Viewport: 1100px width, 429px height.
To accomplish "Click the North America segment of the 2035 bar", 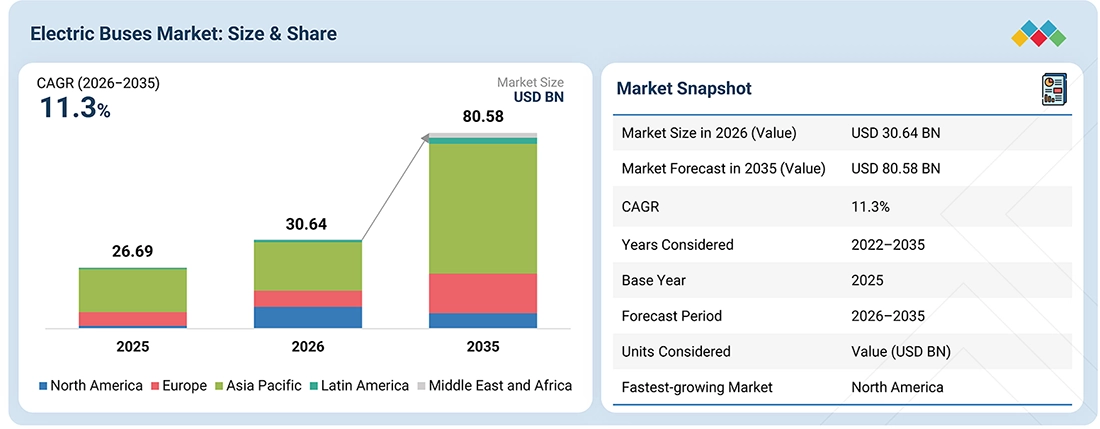I will tap(483, 320).
